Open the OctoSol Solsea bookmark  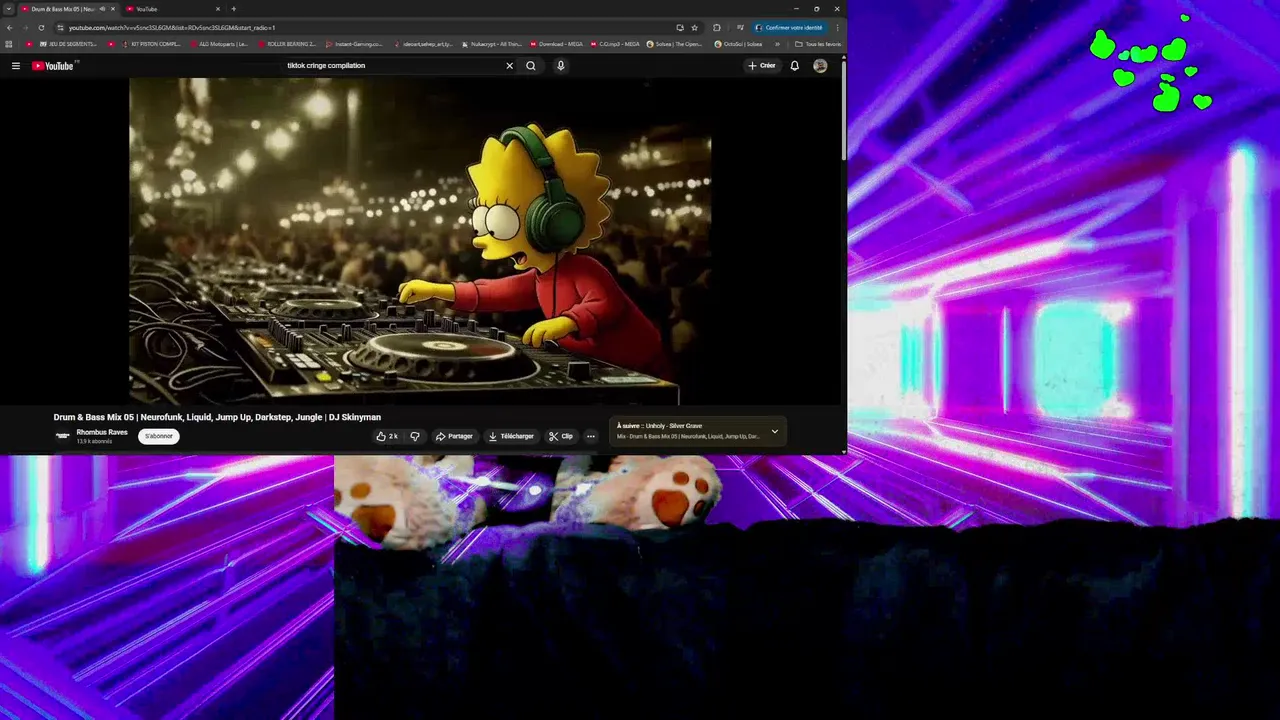[738, 44]
